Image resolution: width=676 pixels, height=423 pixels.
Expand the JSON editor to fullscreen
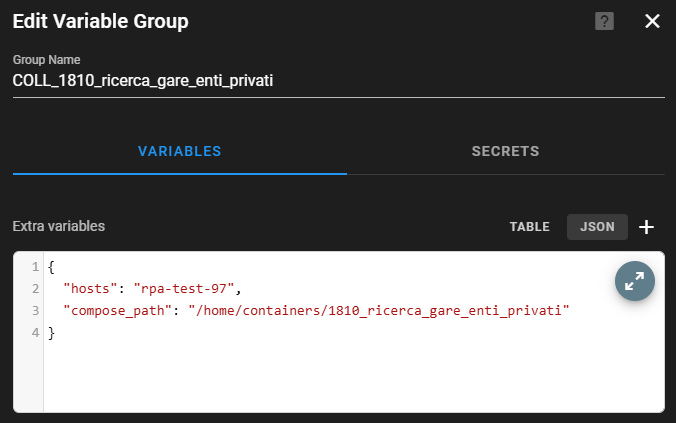(x=634, y=282)
